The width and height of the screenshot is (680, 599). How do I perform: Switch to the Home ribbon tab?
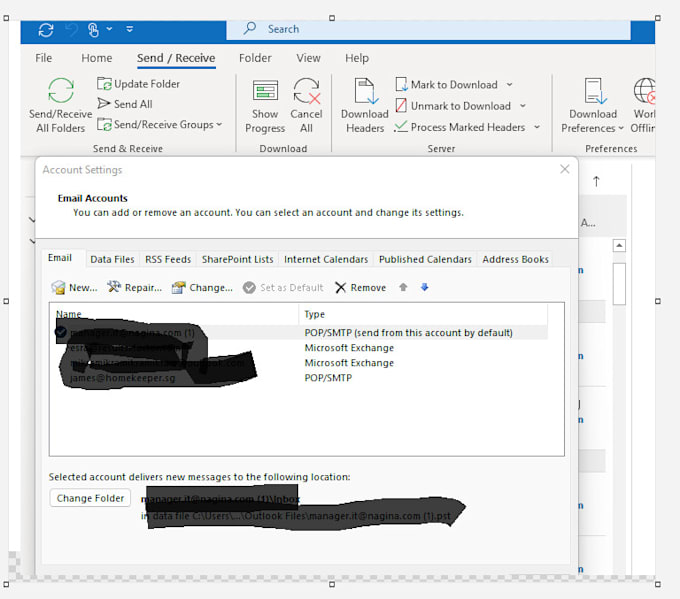pos(97,58)
